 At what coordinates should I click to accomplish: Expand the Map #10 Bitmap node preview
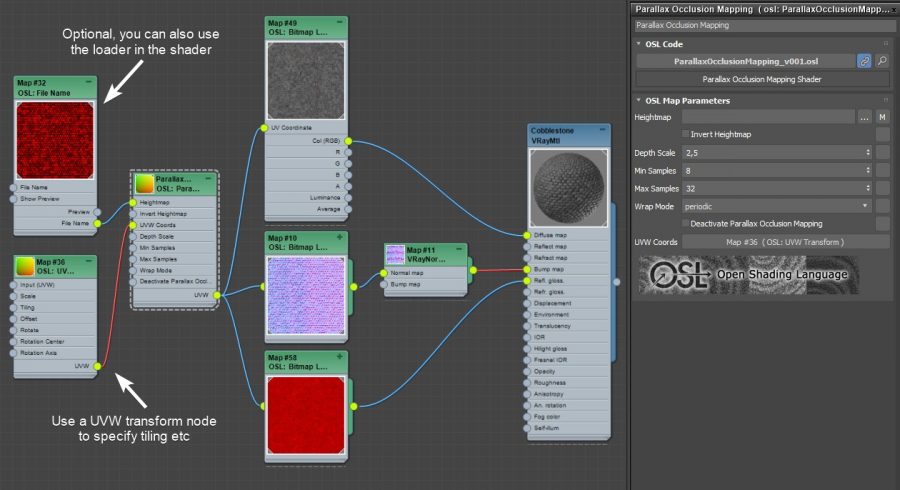tap(340, 238)
